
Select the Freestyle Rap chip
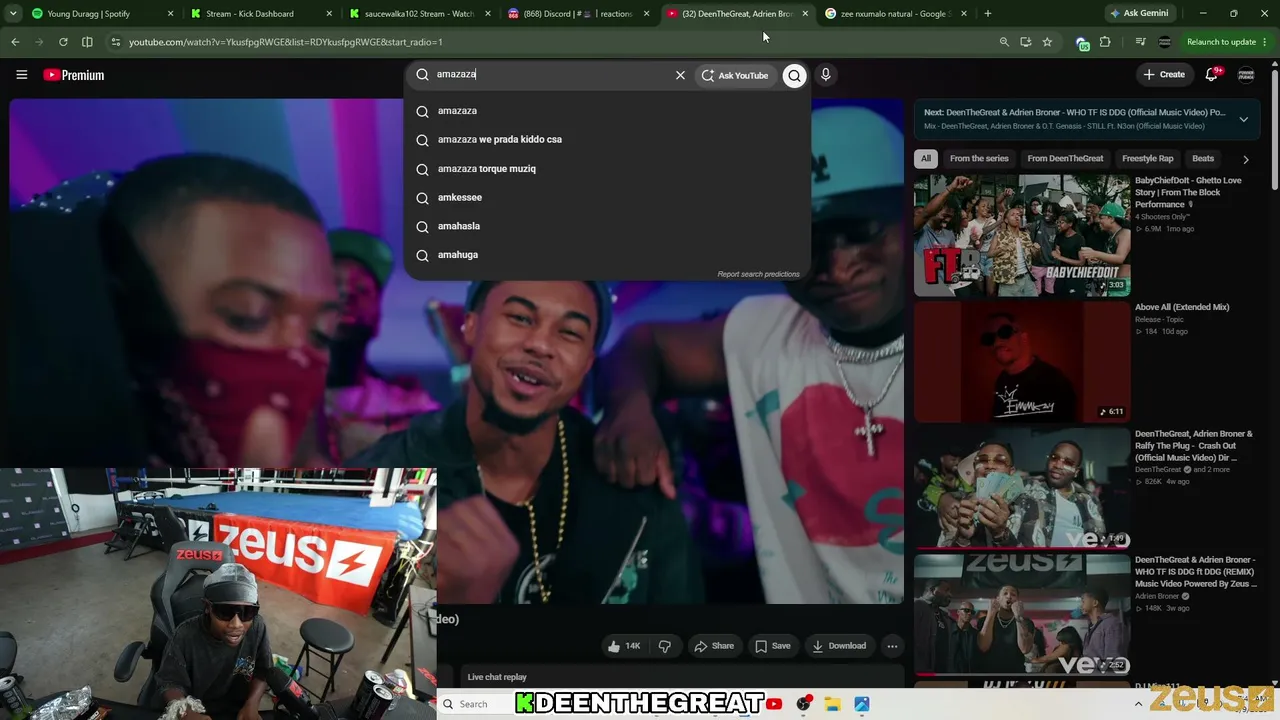coord(1148,159)
